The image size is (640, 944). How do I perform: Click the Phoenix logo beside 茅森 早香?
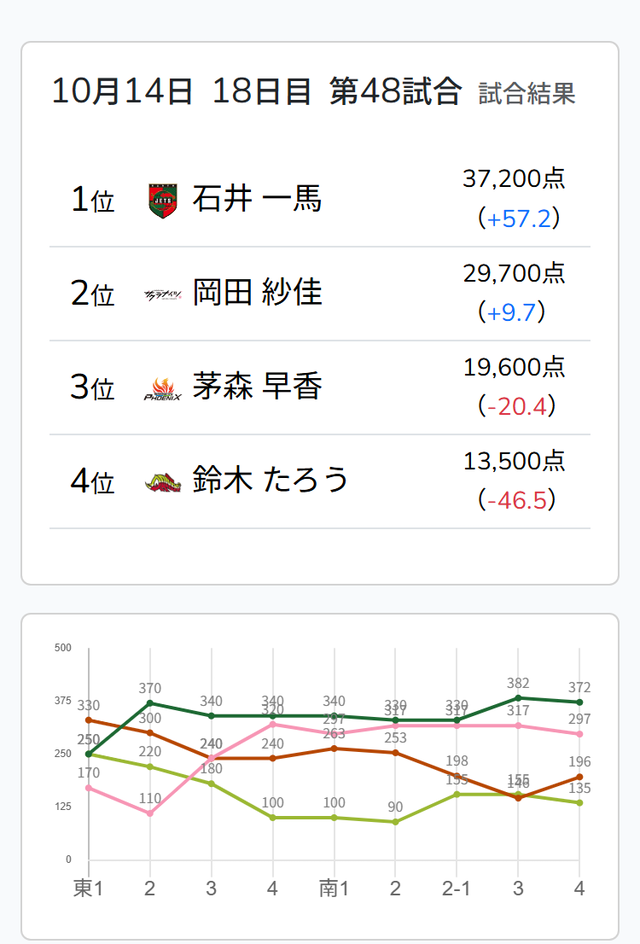pyautogui.click(x=163, y=388)
